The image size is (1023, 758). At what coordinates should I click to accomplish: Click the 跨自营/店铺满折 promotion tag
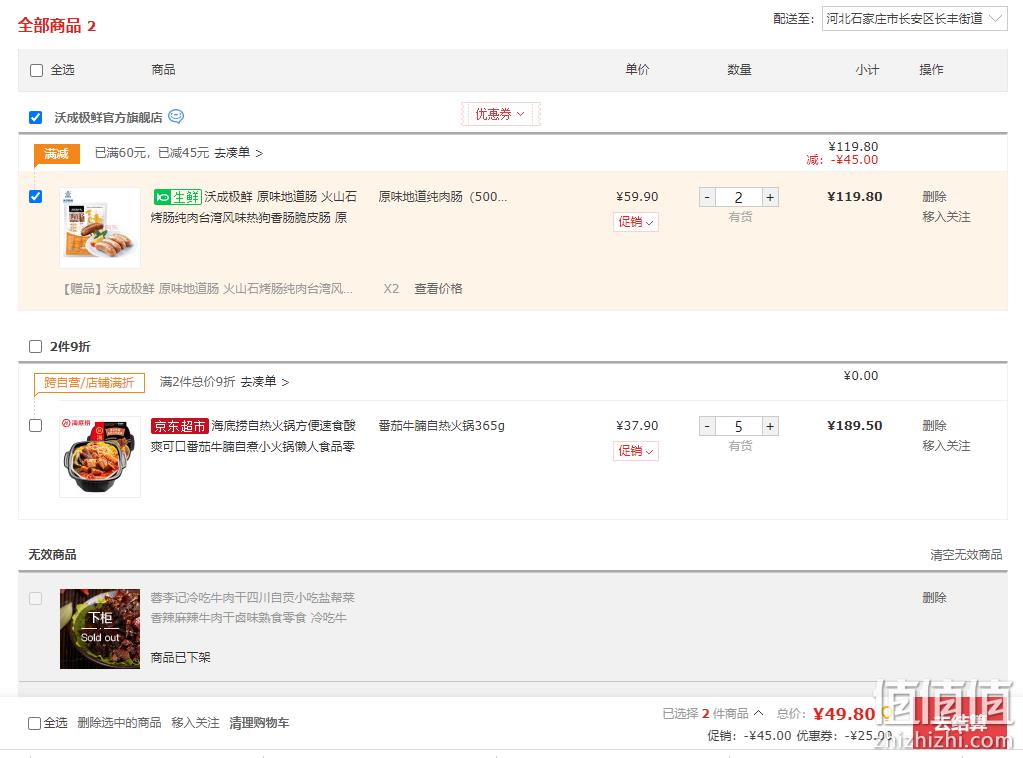[89, 383]
